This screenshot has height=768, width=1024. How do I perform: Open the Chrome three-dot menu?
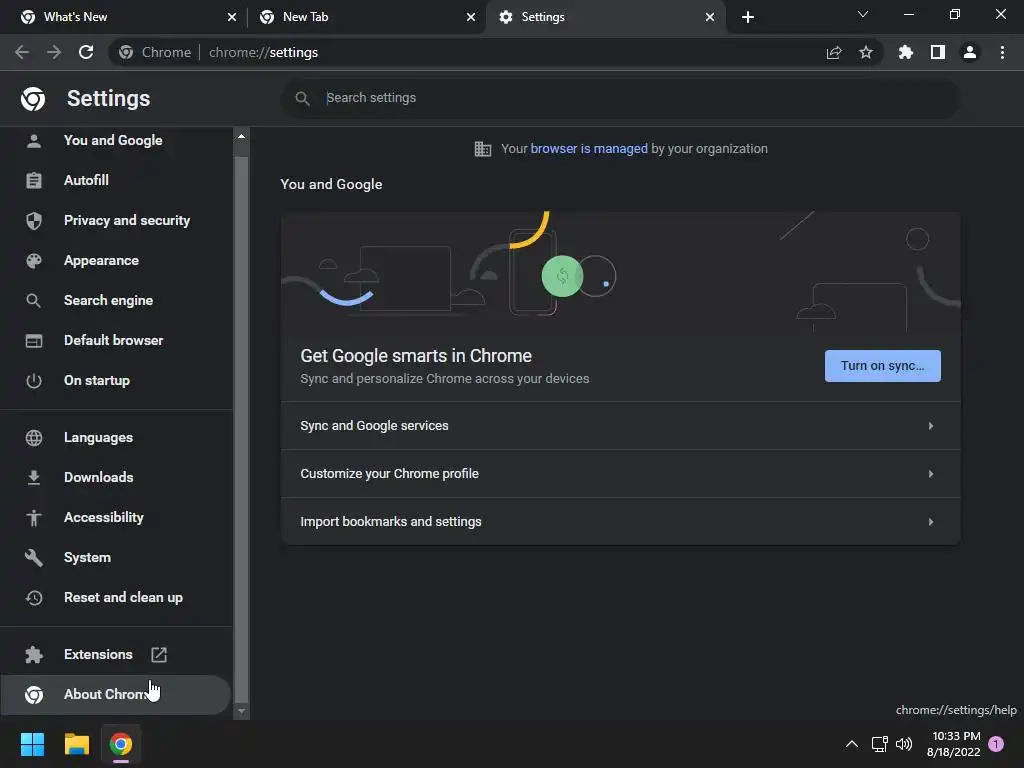point(1002,52)
